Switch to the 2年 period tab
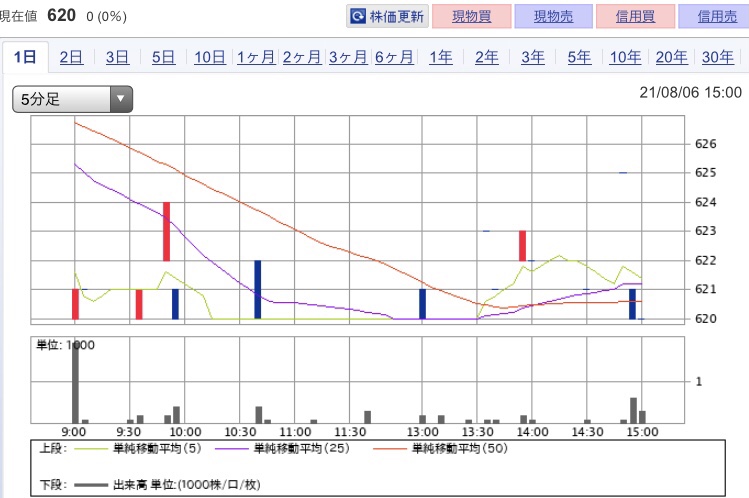Image resolution: width=749 pixels, height=498 pixels. 486,57
